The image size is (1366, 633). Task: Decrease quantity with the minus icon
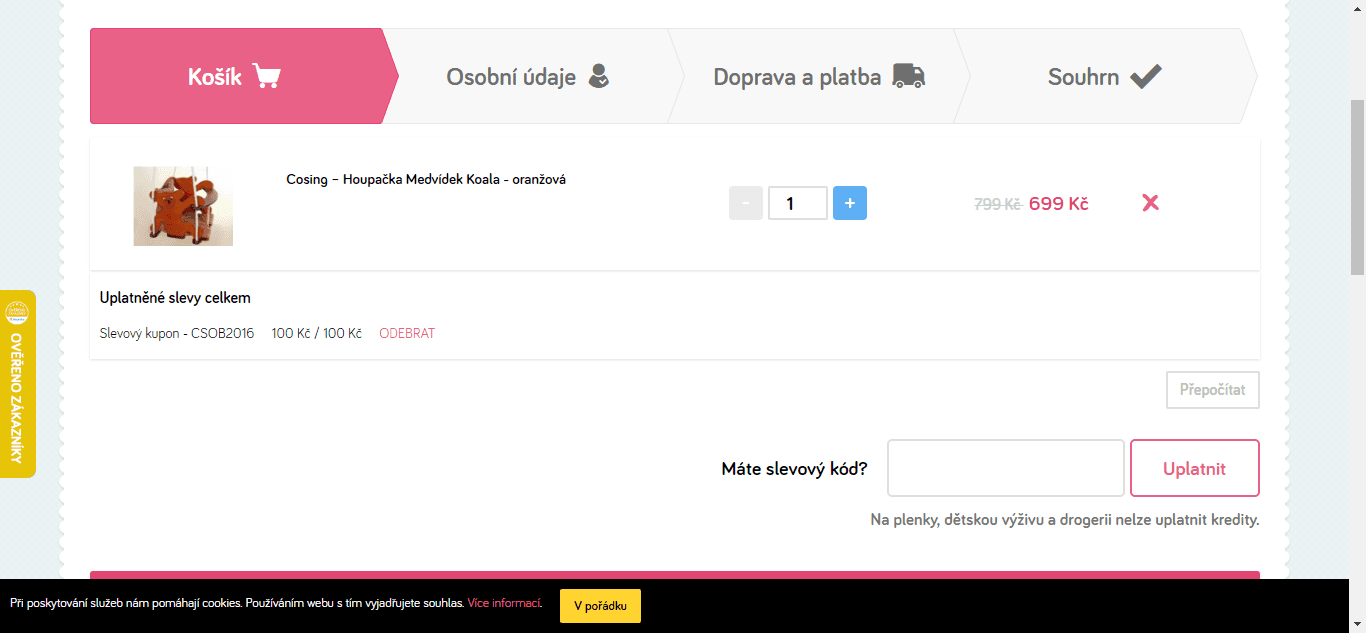click(745, 202)
